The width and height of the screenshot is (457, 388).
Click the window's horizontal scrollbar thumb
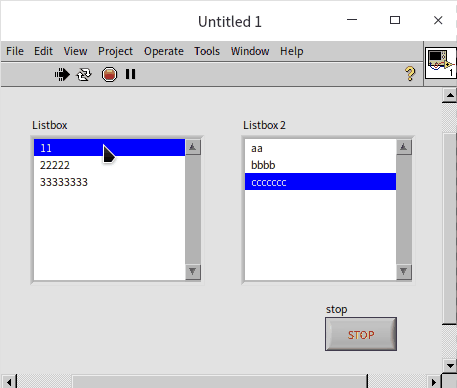pyautogui.click(x=220, y=382)
